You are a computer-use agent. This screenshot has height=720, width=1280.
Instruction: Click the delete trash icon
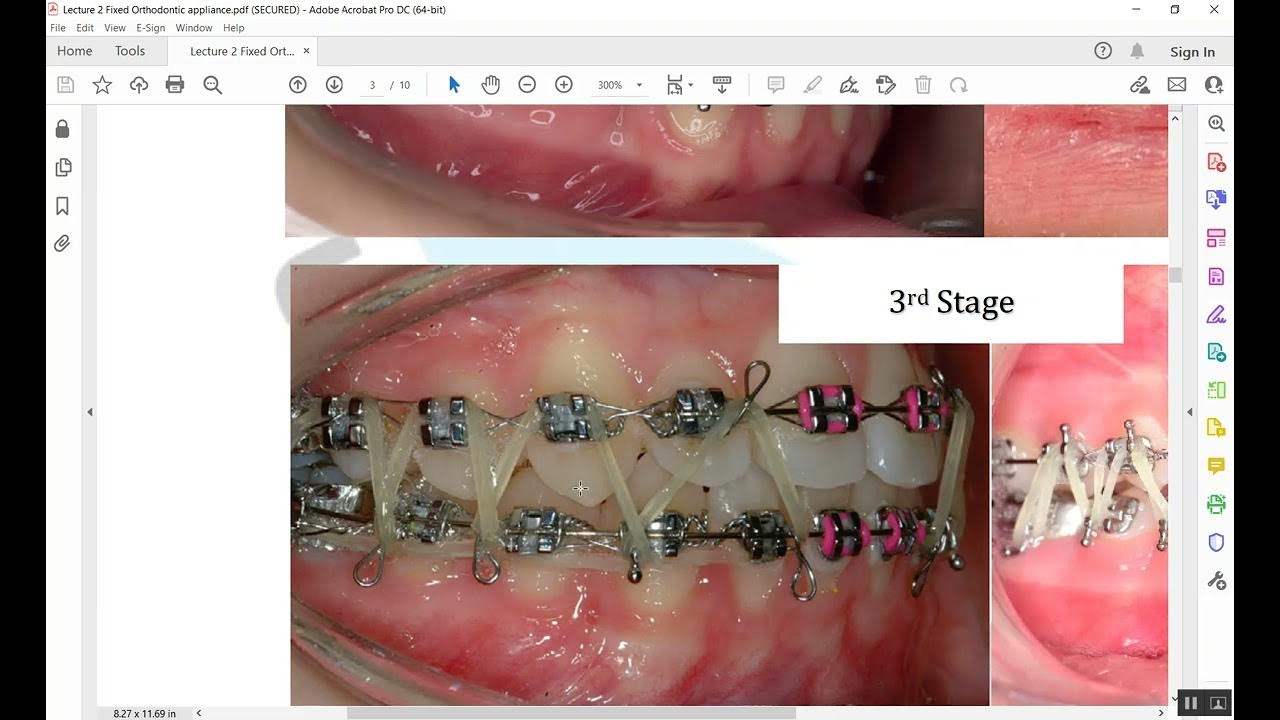[923, 85]
